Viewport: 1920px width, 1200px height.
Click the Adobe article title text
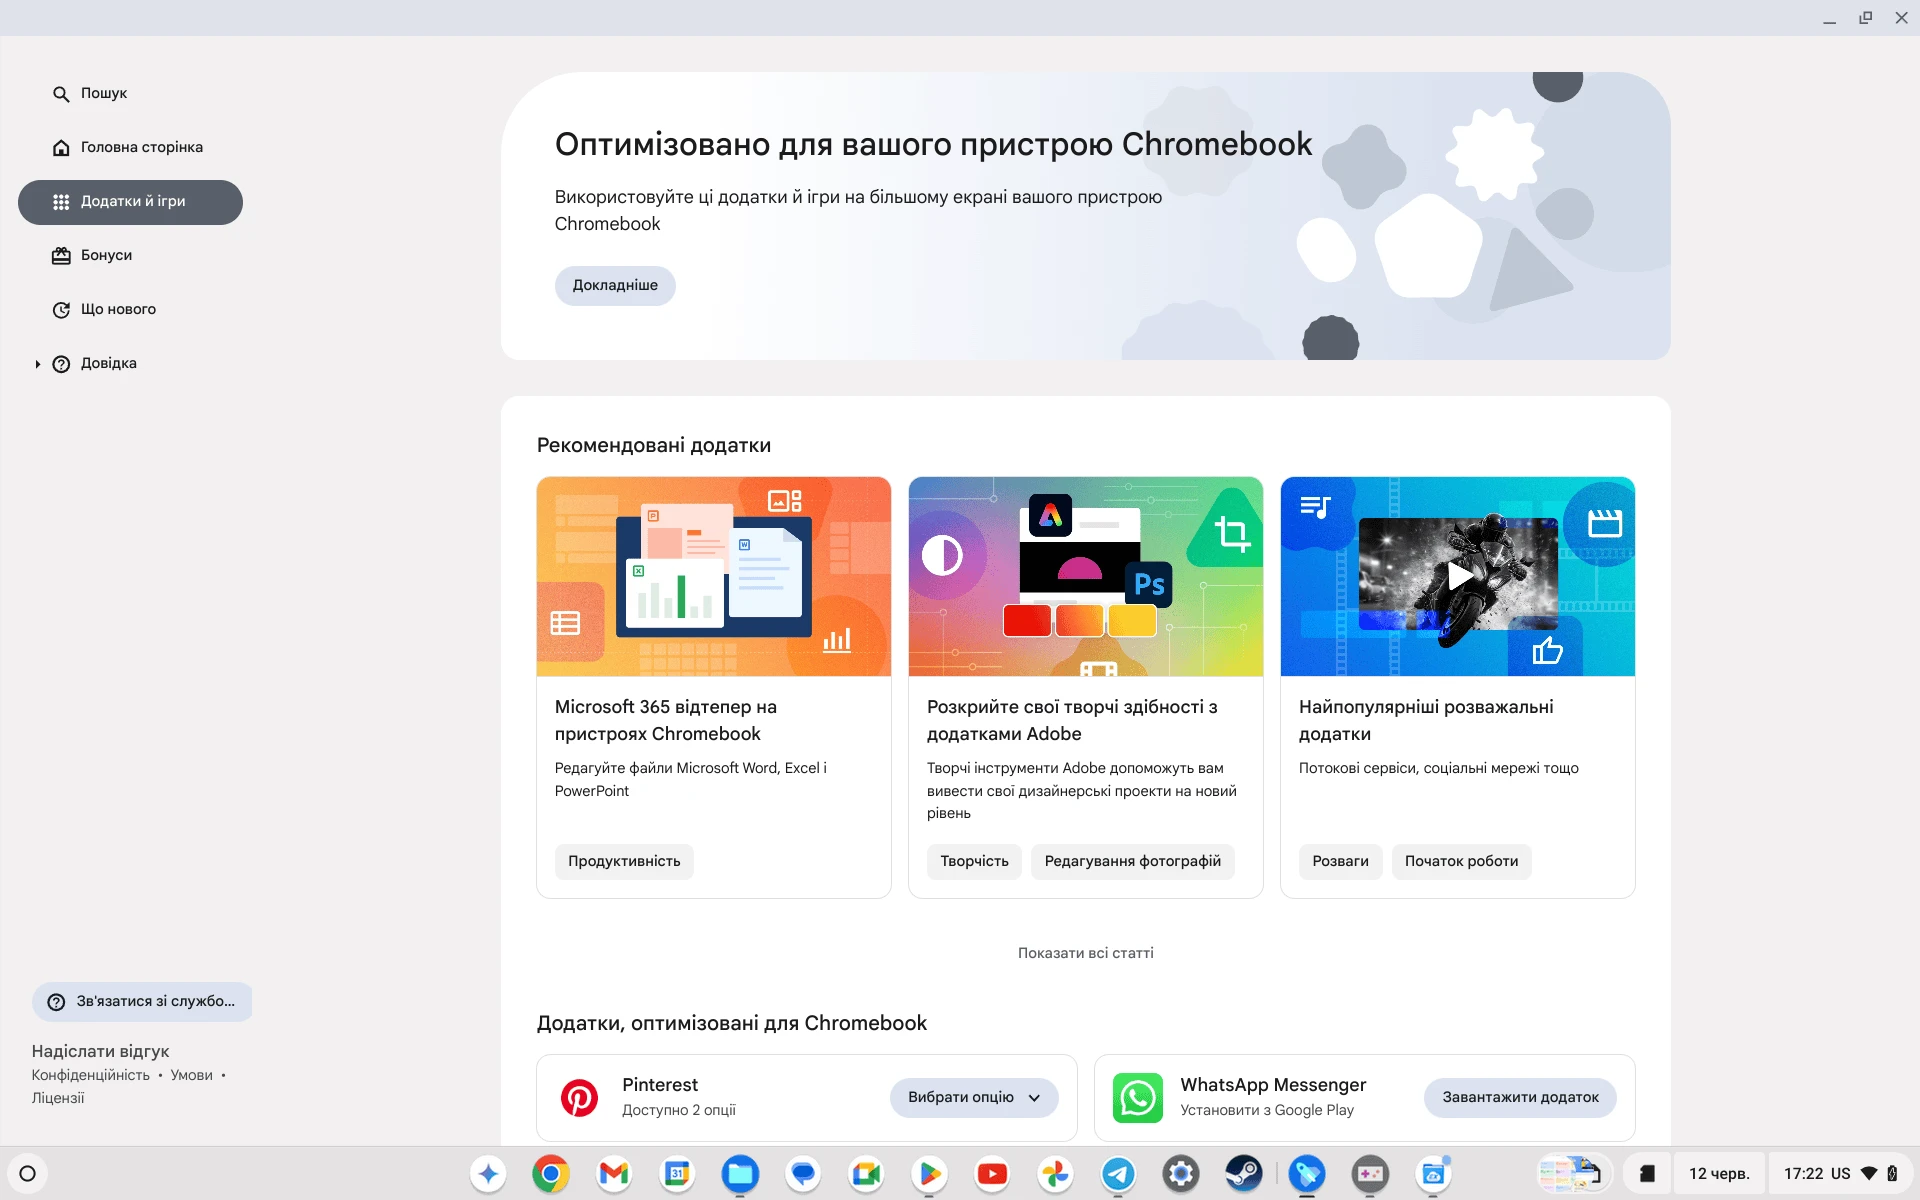pyautogui.click(x=1072, y=721)
